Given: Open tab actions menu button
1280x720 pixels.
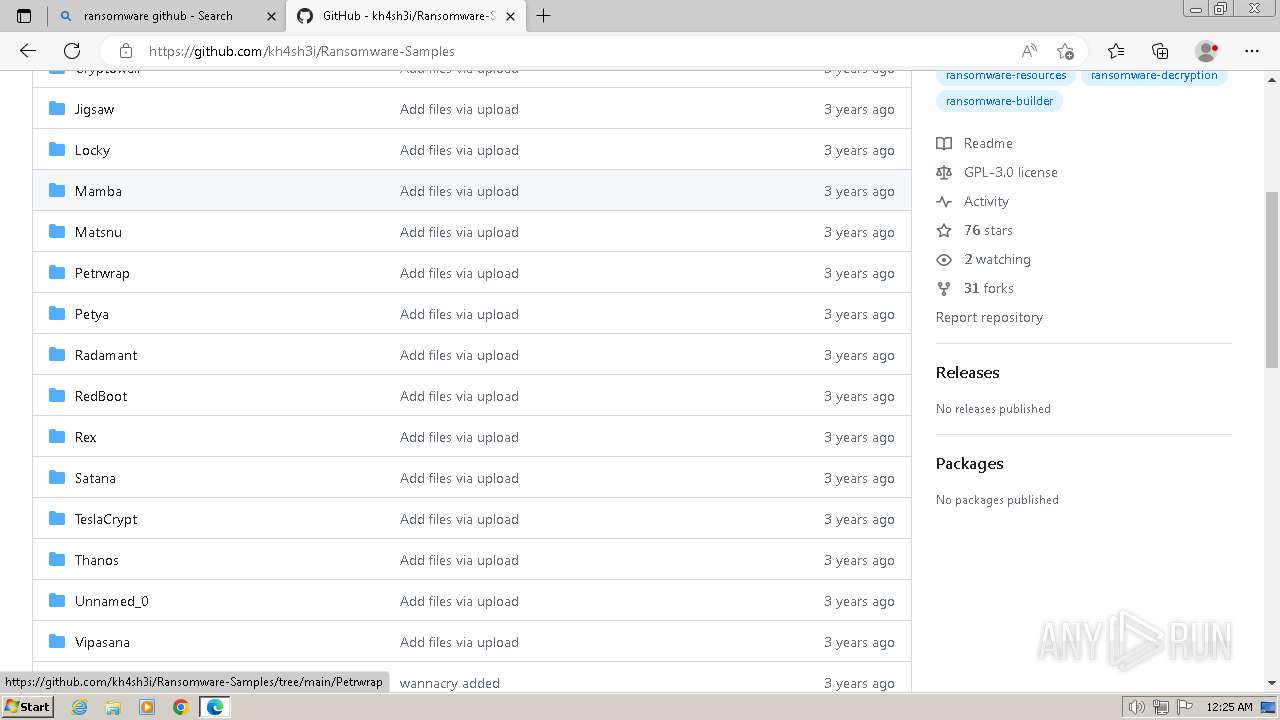Looking at the screenshot, I should [x=24, y=16].
